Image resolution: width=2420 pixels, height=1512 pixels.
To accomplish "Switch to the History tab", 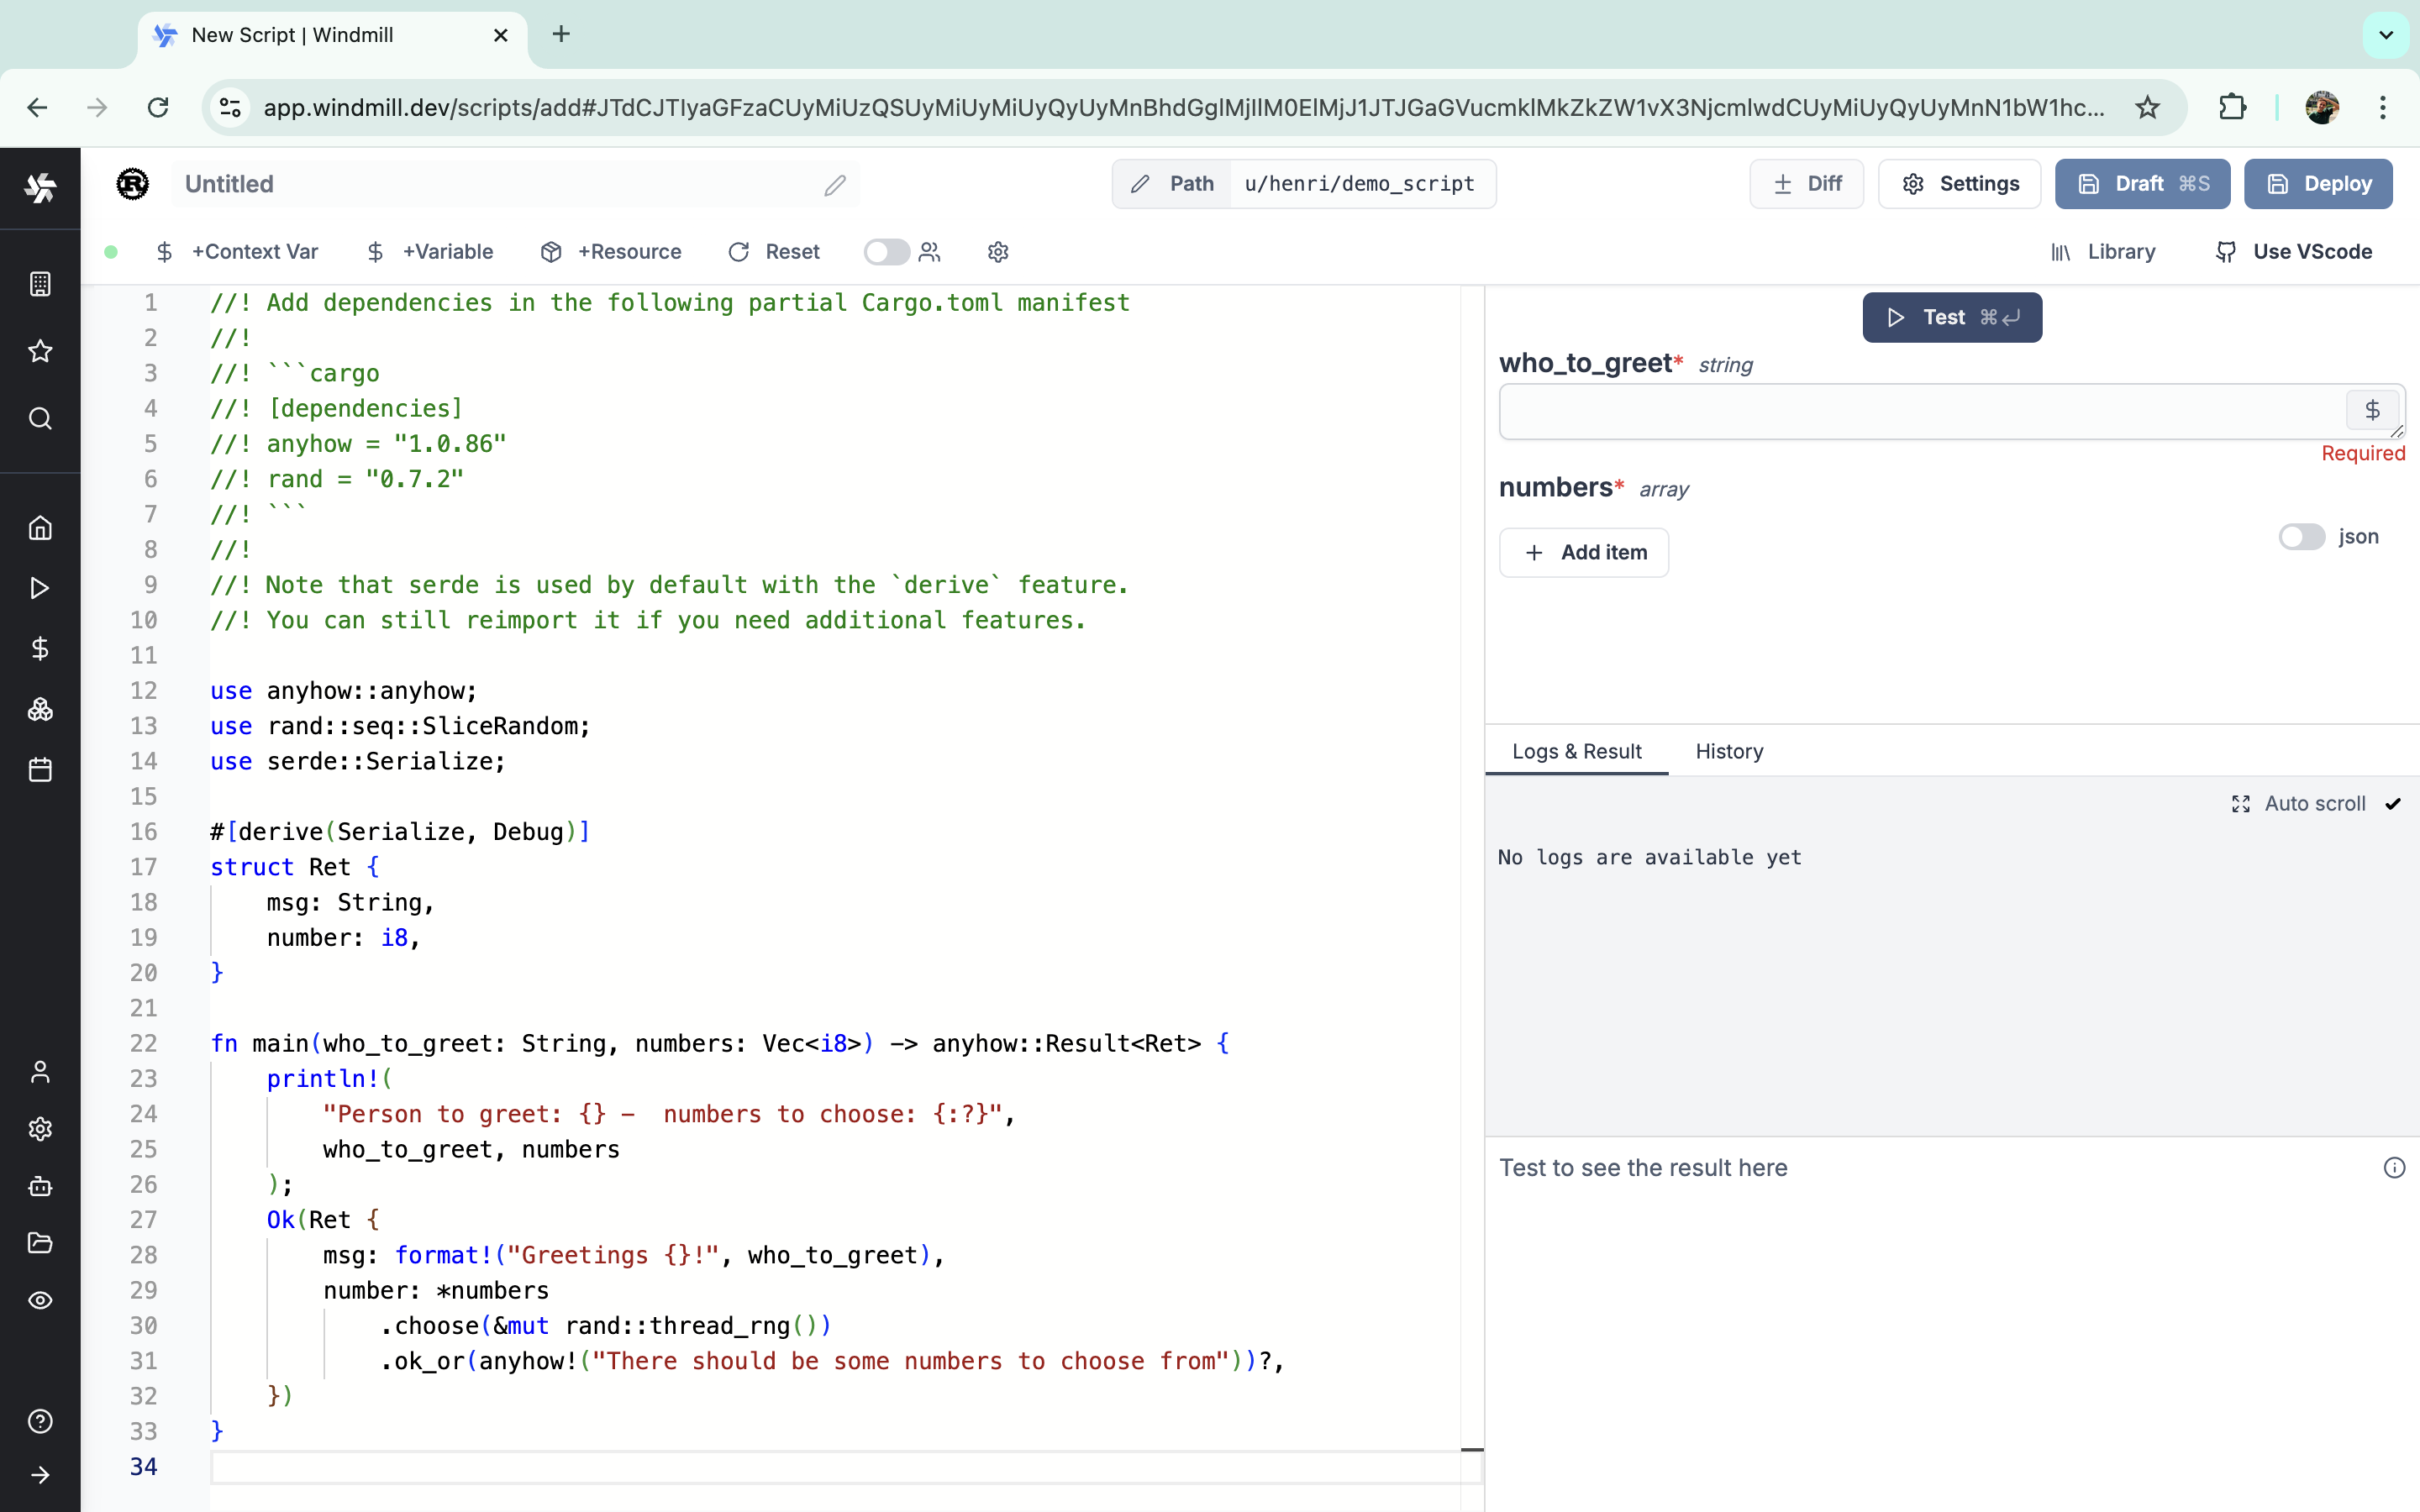I will (1728, 751).
